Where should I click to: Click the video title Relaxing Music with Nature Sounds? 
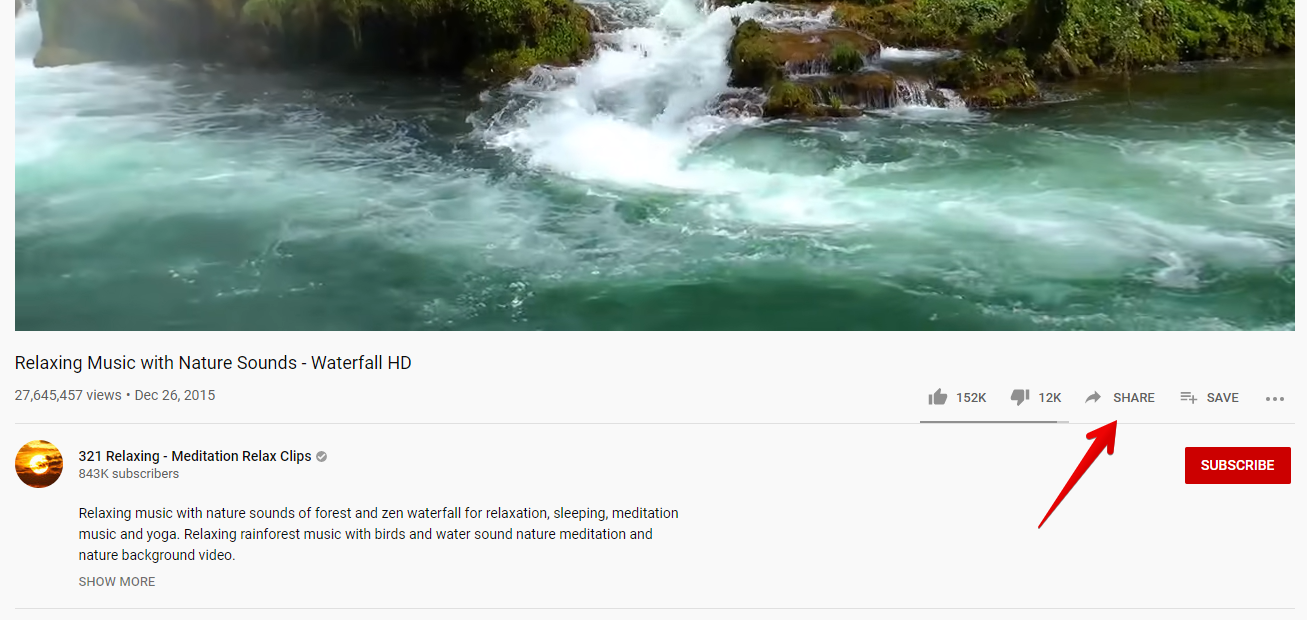point(213,362)
